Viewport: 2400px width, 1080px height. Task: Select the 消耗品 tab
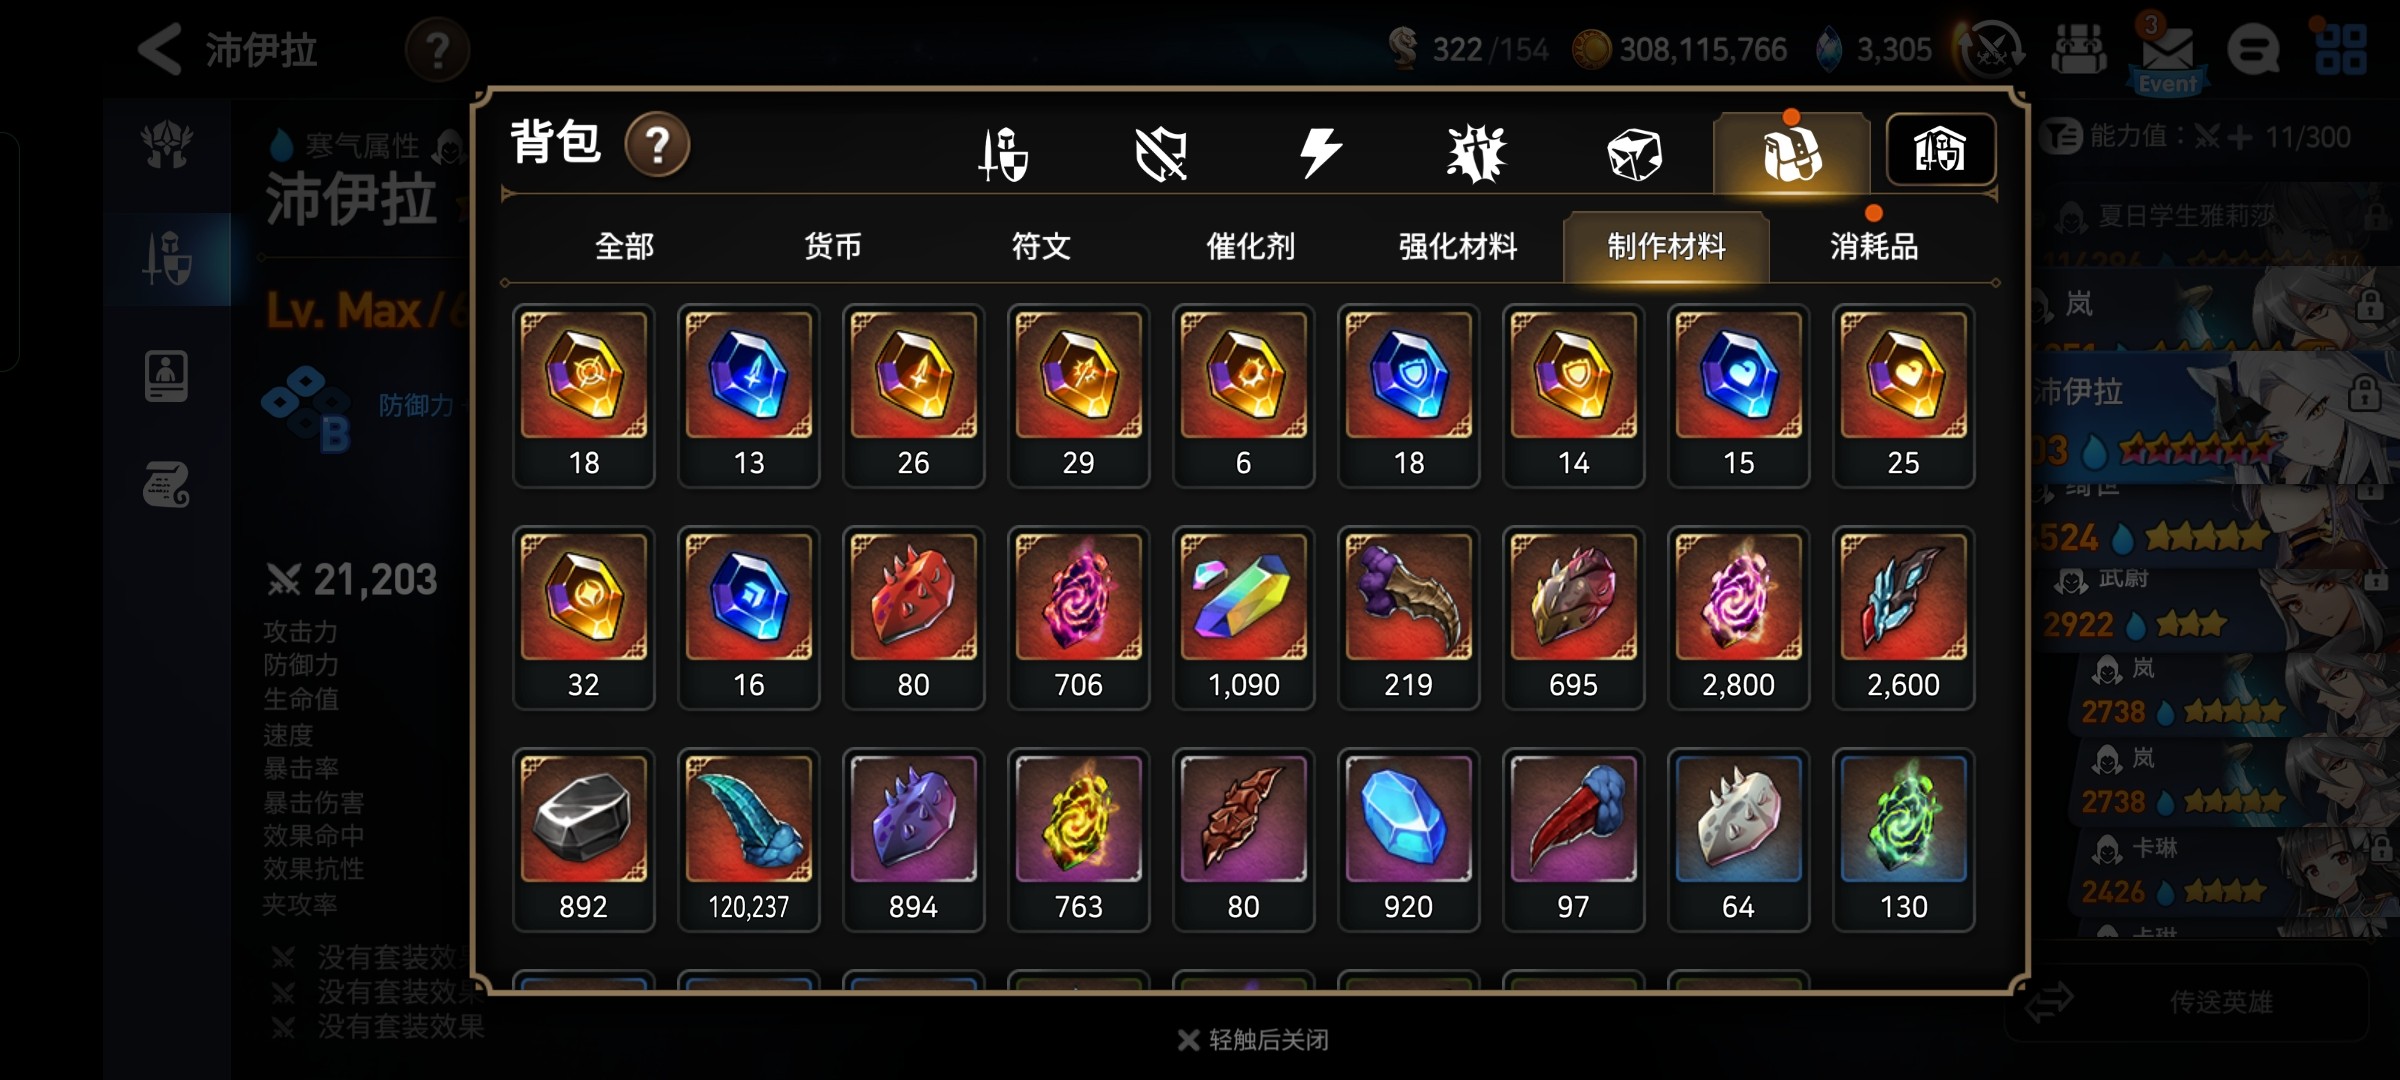[1874, 246]
